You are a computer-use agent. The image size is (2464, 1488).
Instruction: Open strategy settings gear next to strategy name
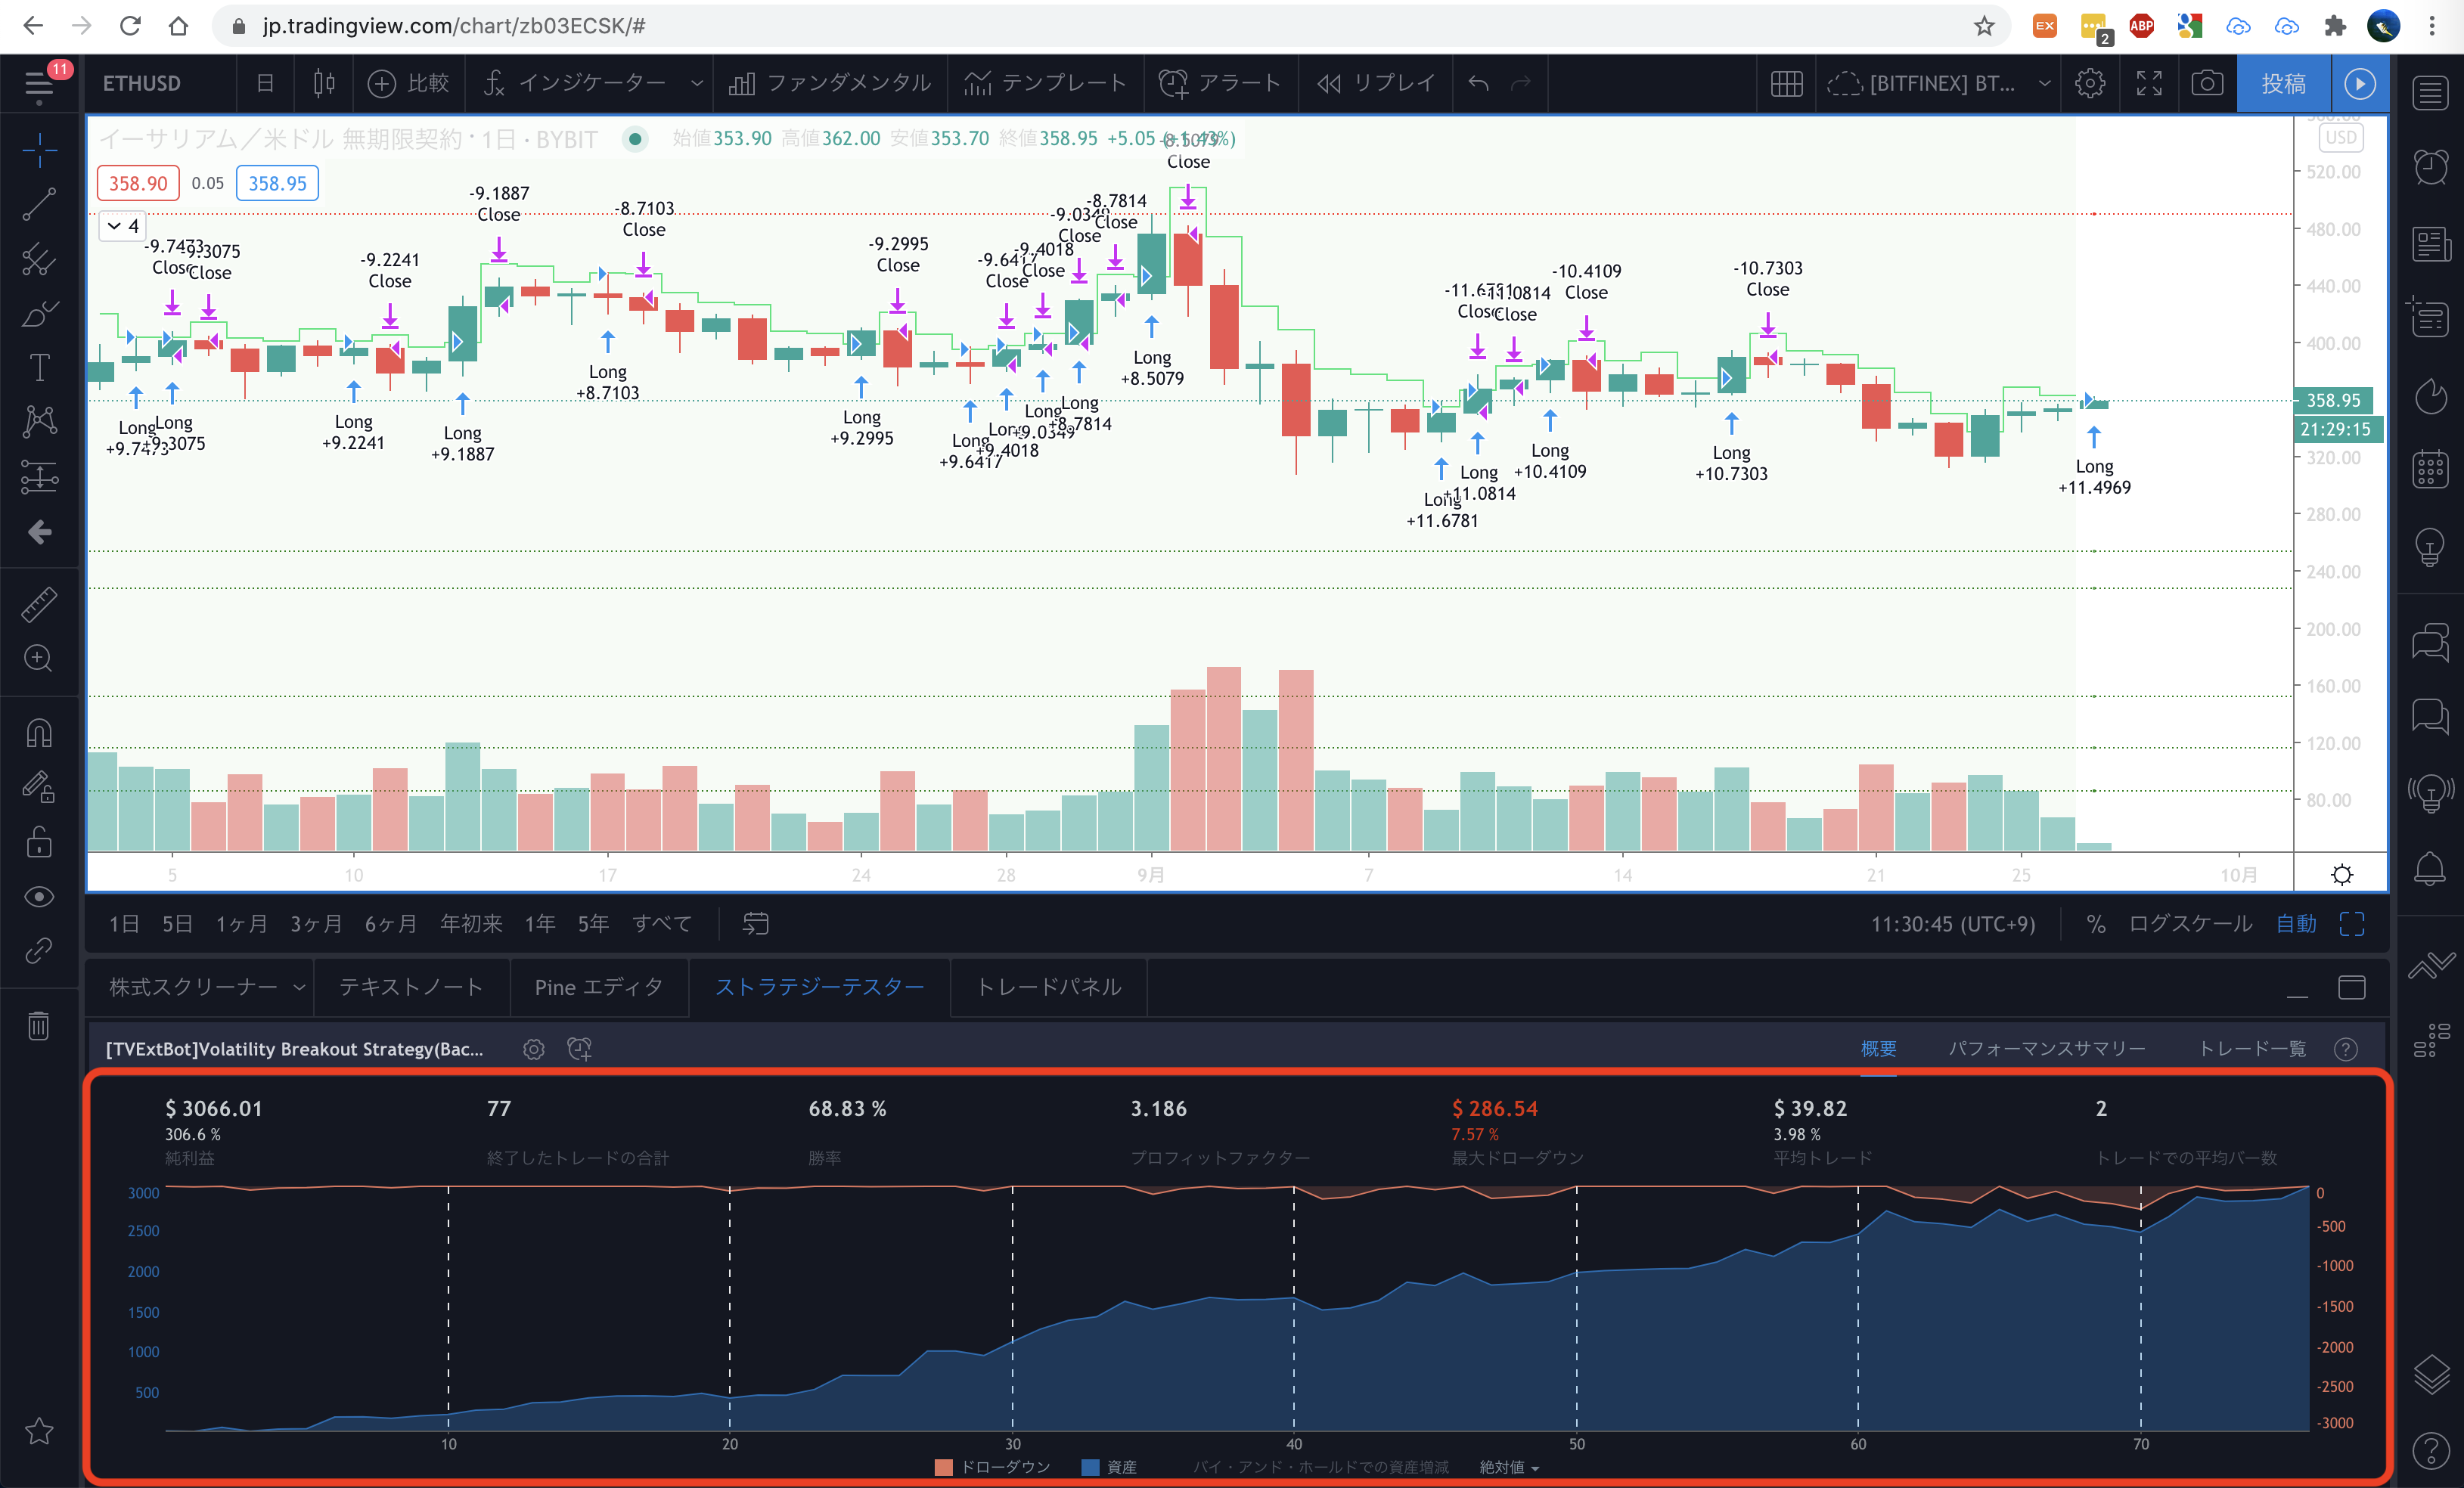point(534,1048)
